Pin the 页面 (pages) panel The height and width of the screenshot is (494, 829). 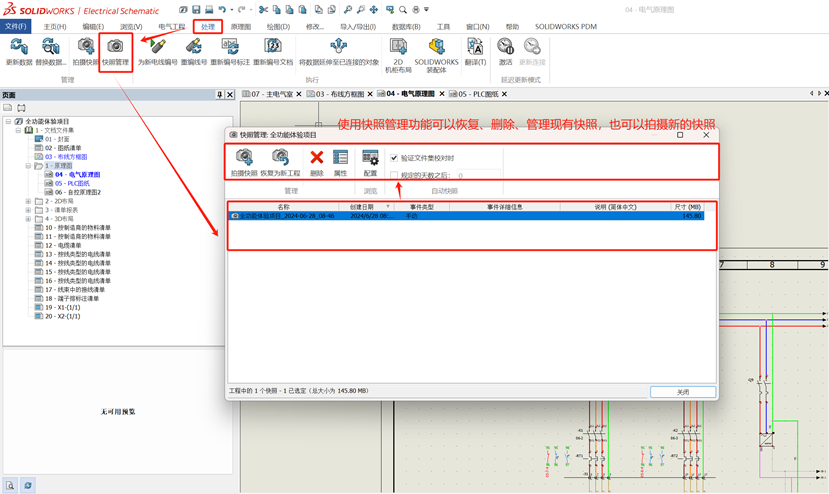pyautogui.click(x=219, y=95)
